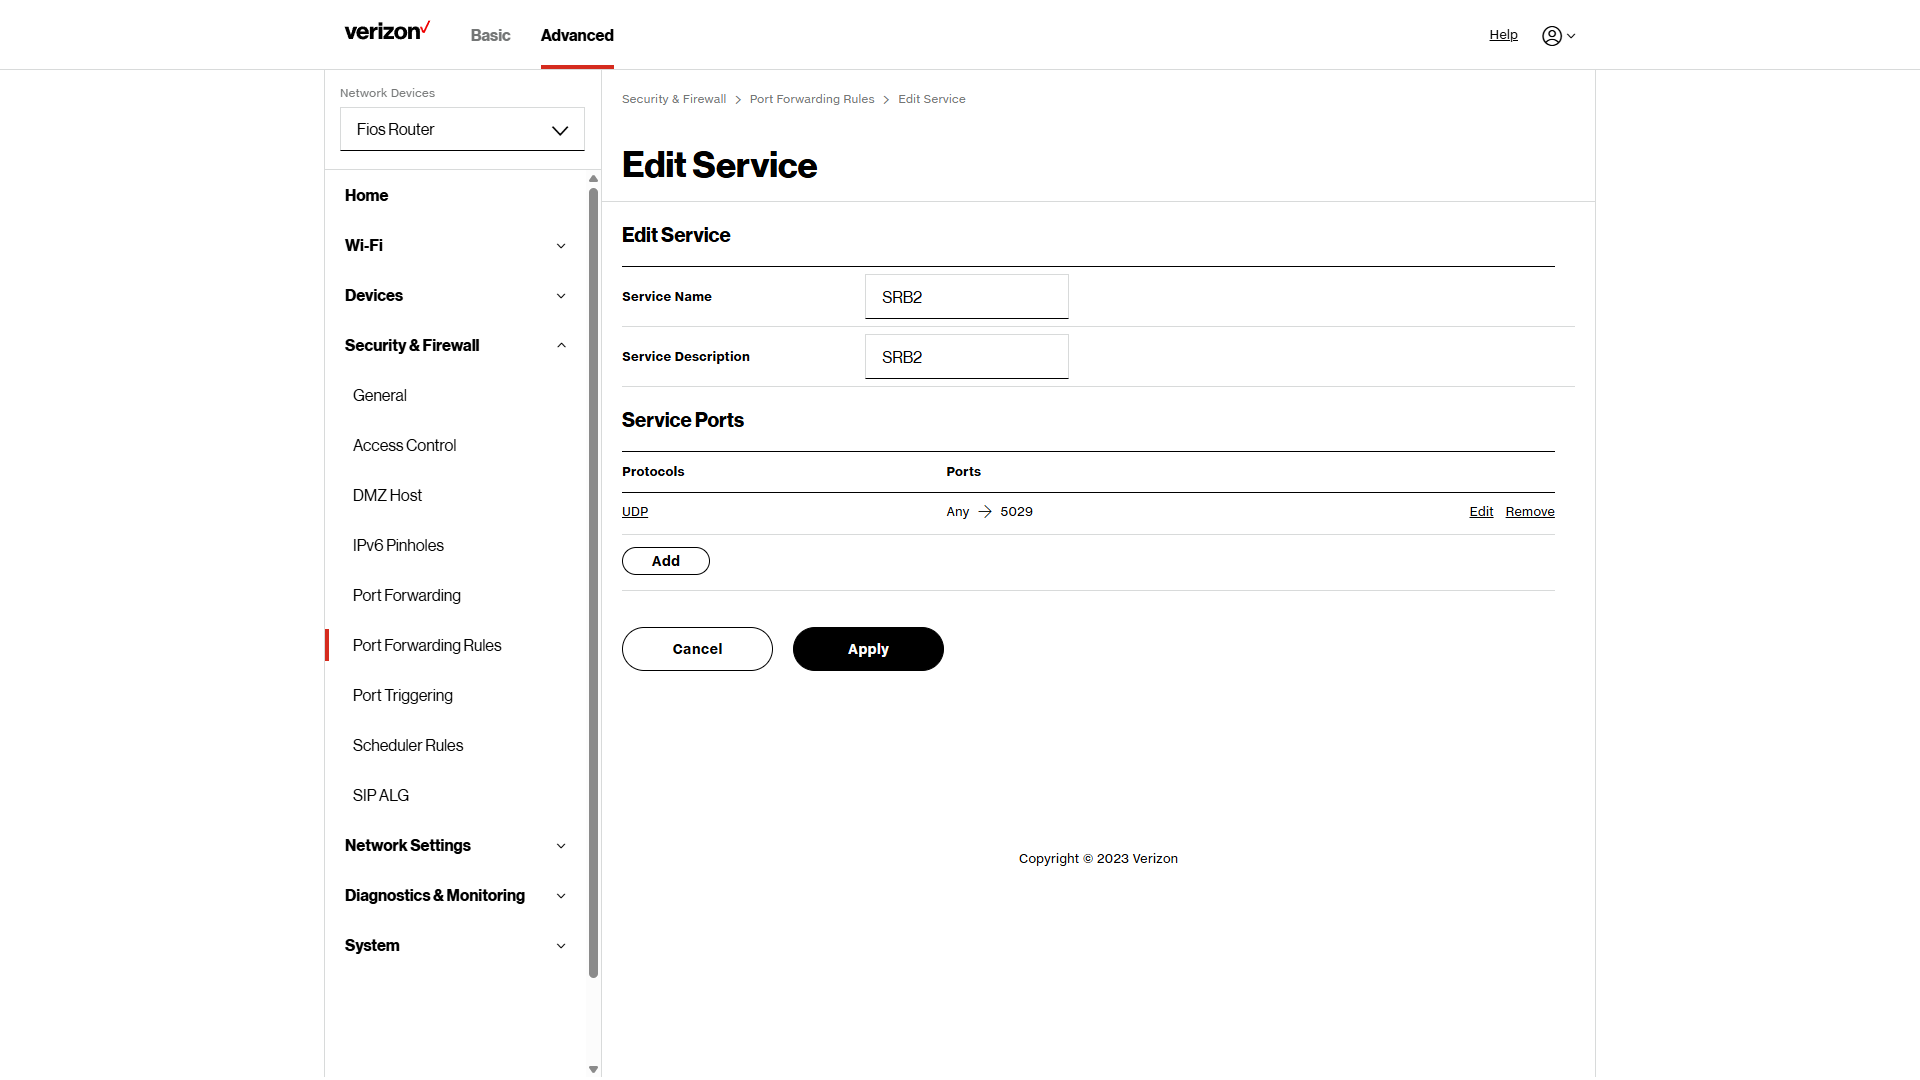Screen dimensions: 1920x1080
Task: Click the sidebar scroll up arrow
Action: pyautogui.click(x=593, y=179)
